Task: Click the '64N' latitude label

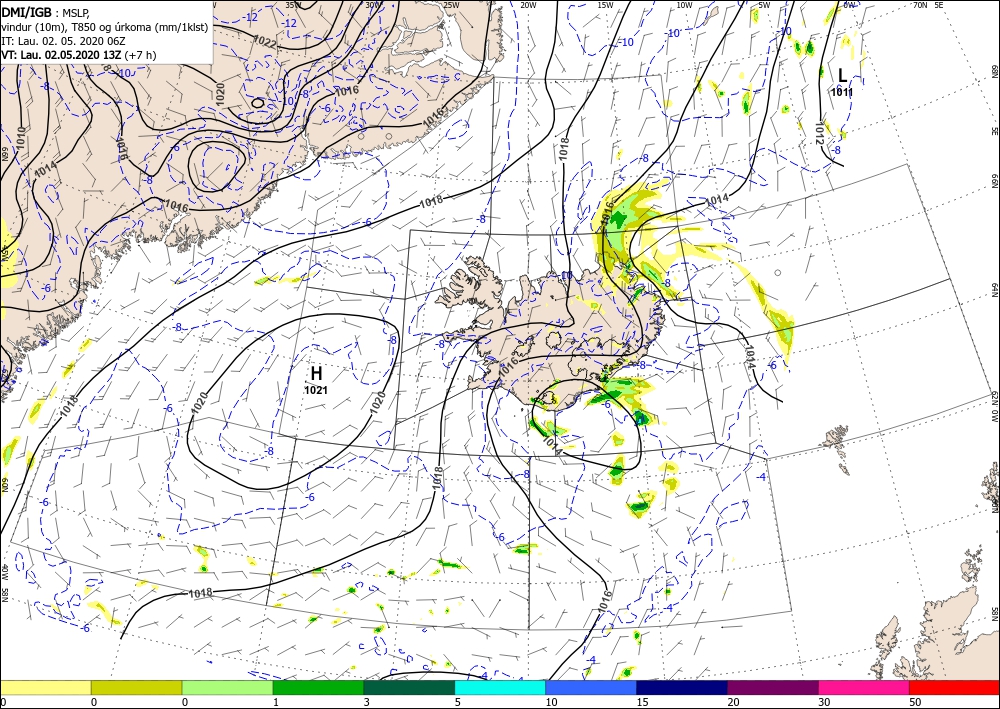Action: click(995, 289)
